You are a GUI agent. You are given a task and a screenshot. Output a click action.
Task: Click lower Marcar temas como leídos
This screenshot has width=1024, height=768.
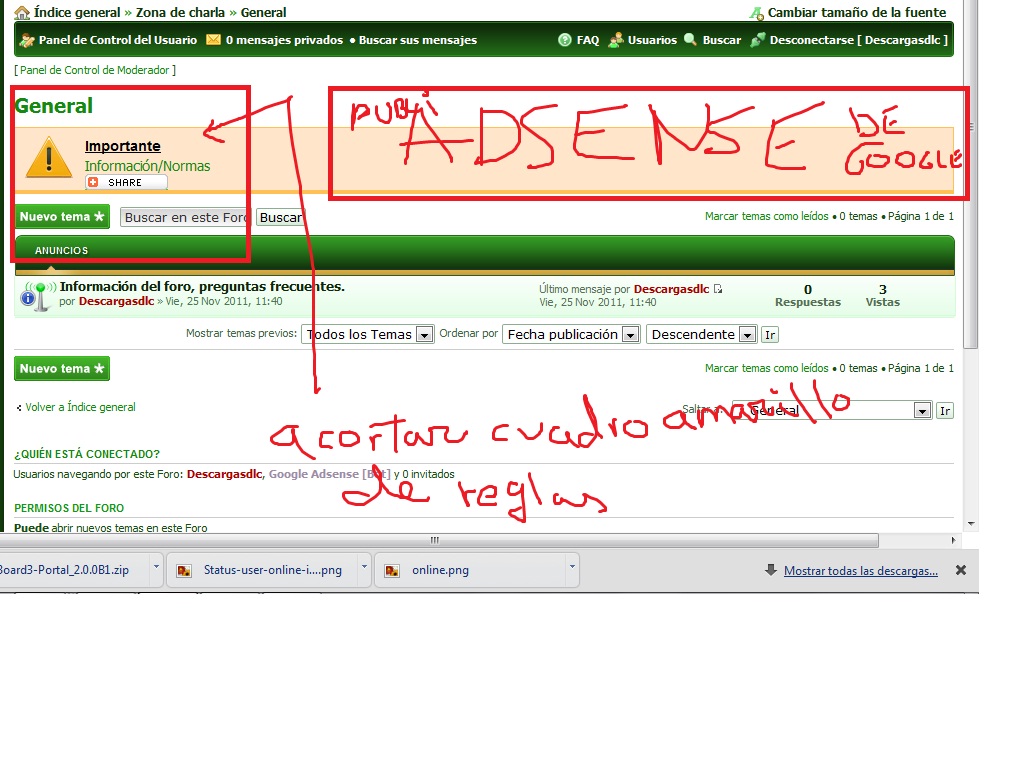(x=766, y=368)
